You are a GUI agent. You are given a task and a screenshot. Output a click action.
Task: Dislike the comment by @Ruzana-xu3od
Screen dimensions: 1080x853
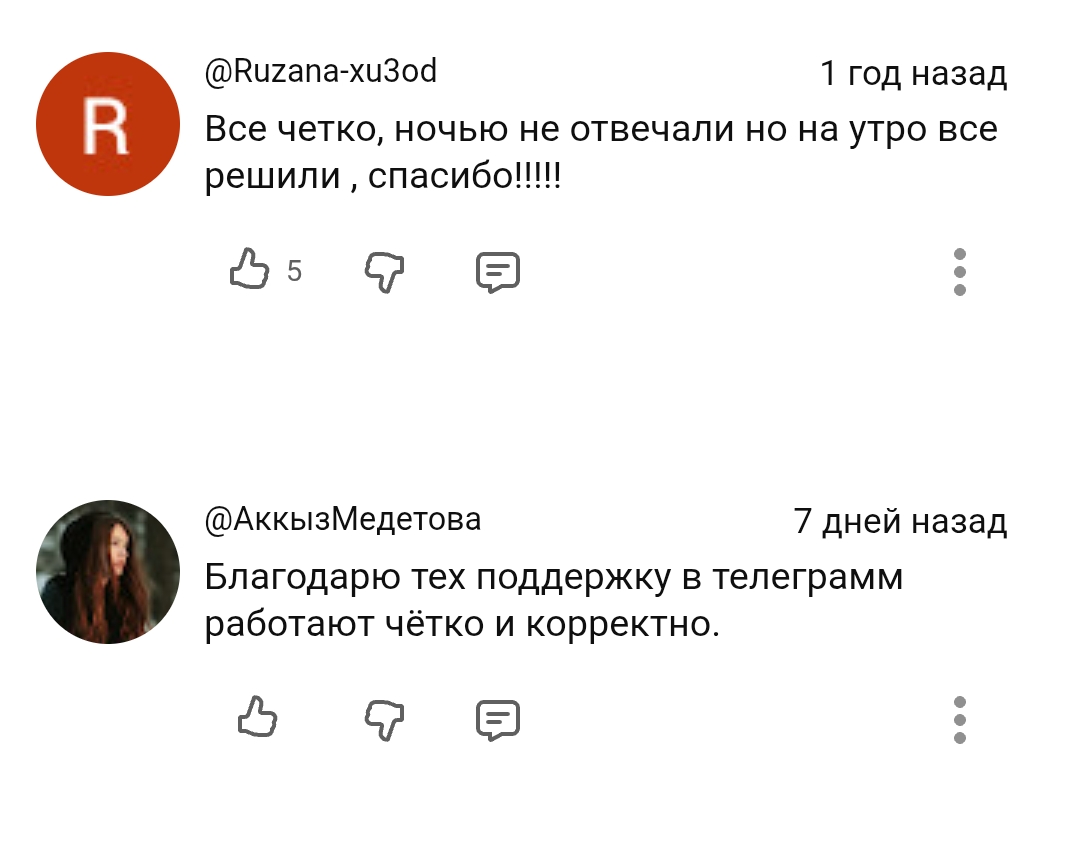click(384, 270)
